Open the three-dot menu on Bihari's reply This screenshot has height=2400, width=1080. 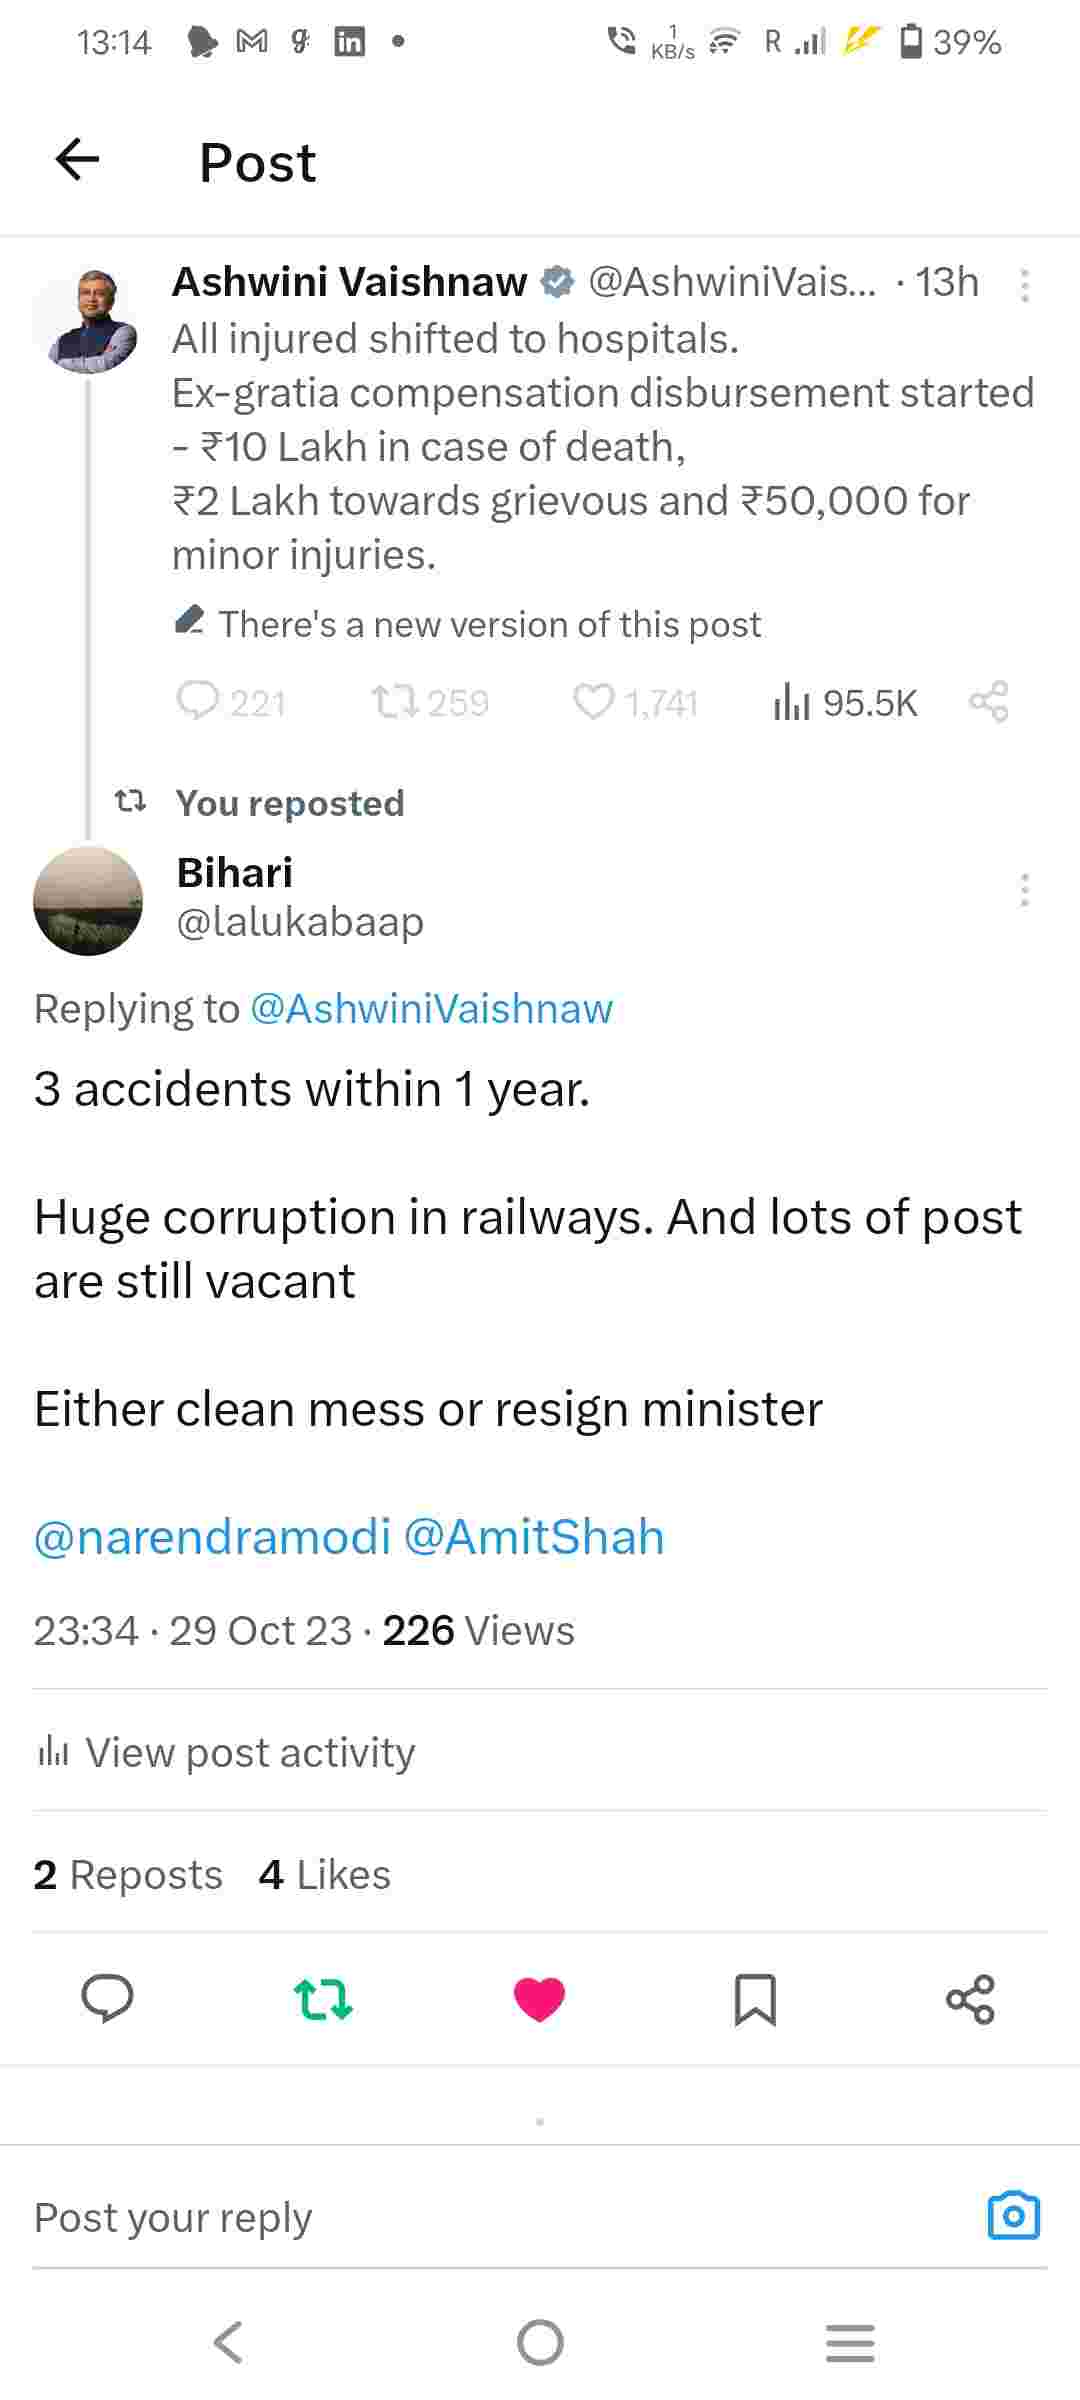pyautogui.click(x=1026, y=893)
